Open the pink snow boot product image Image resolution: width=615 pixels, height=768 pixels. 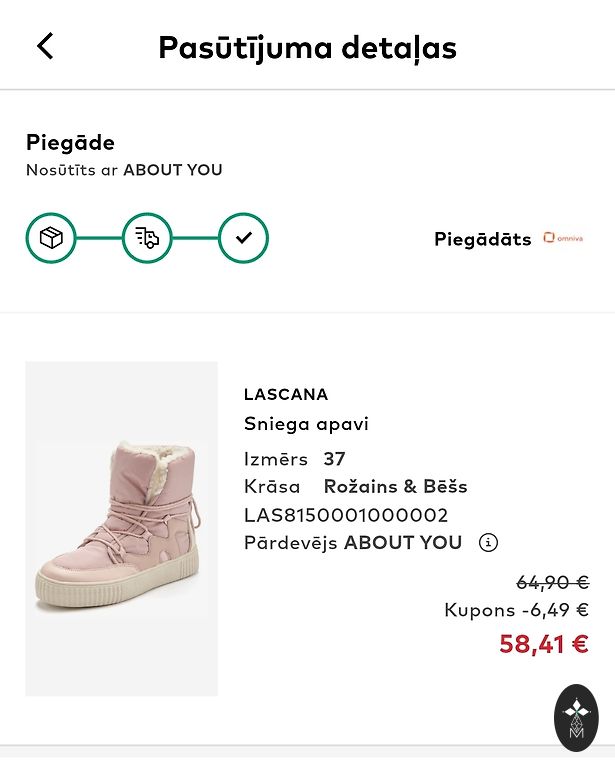122,528
